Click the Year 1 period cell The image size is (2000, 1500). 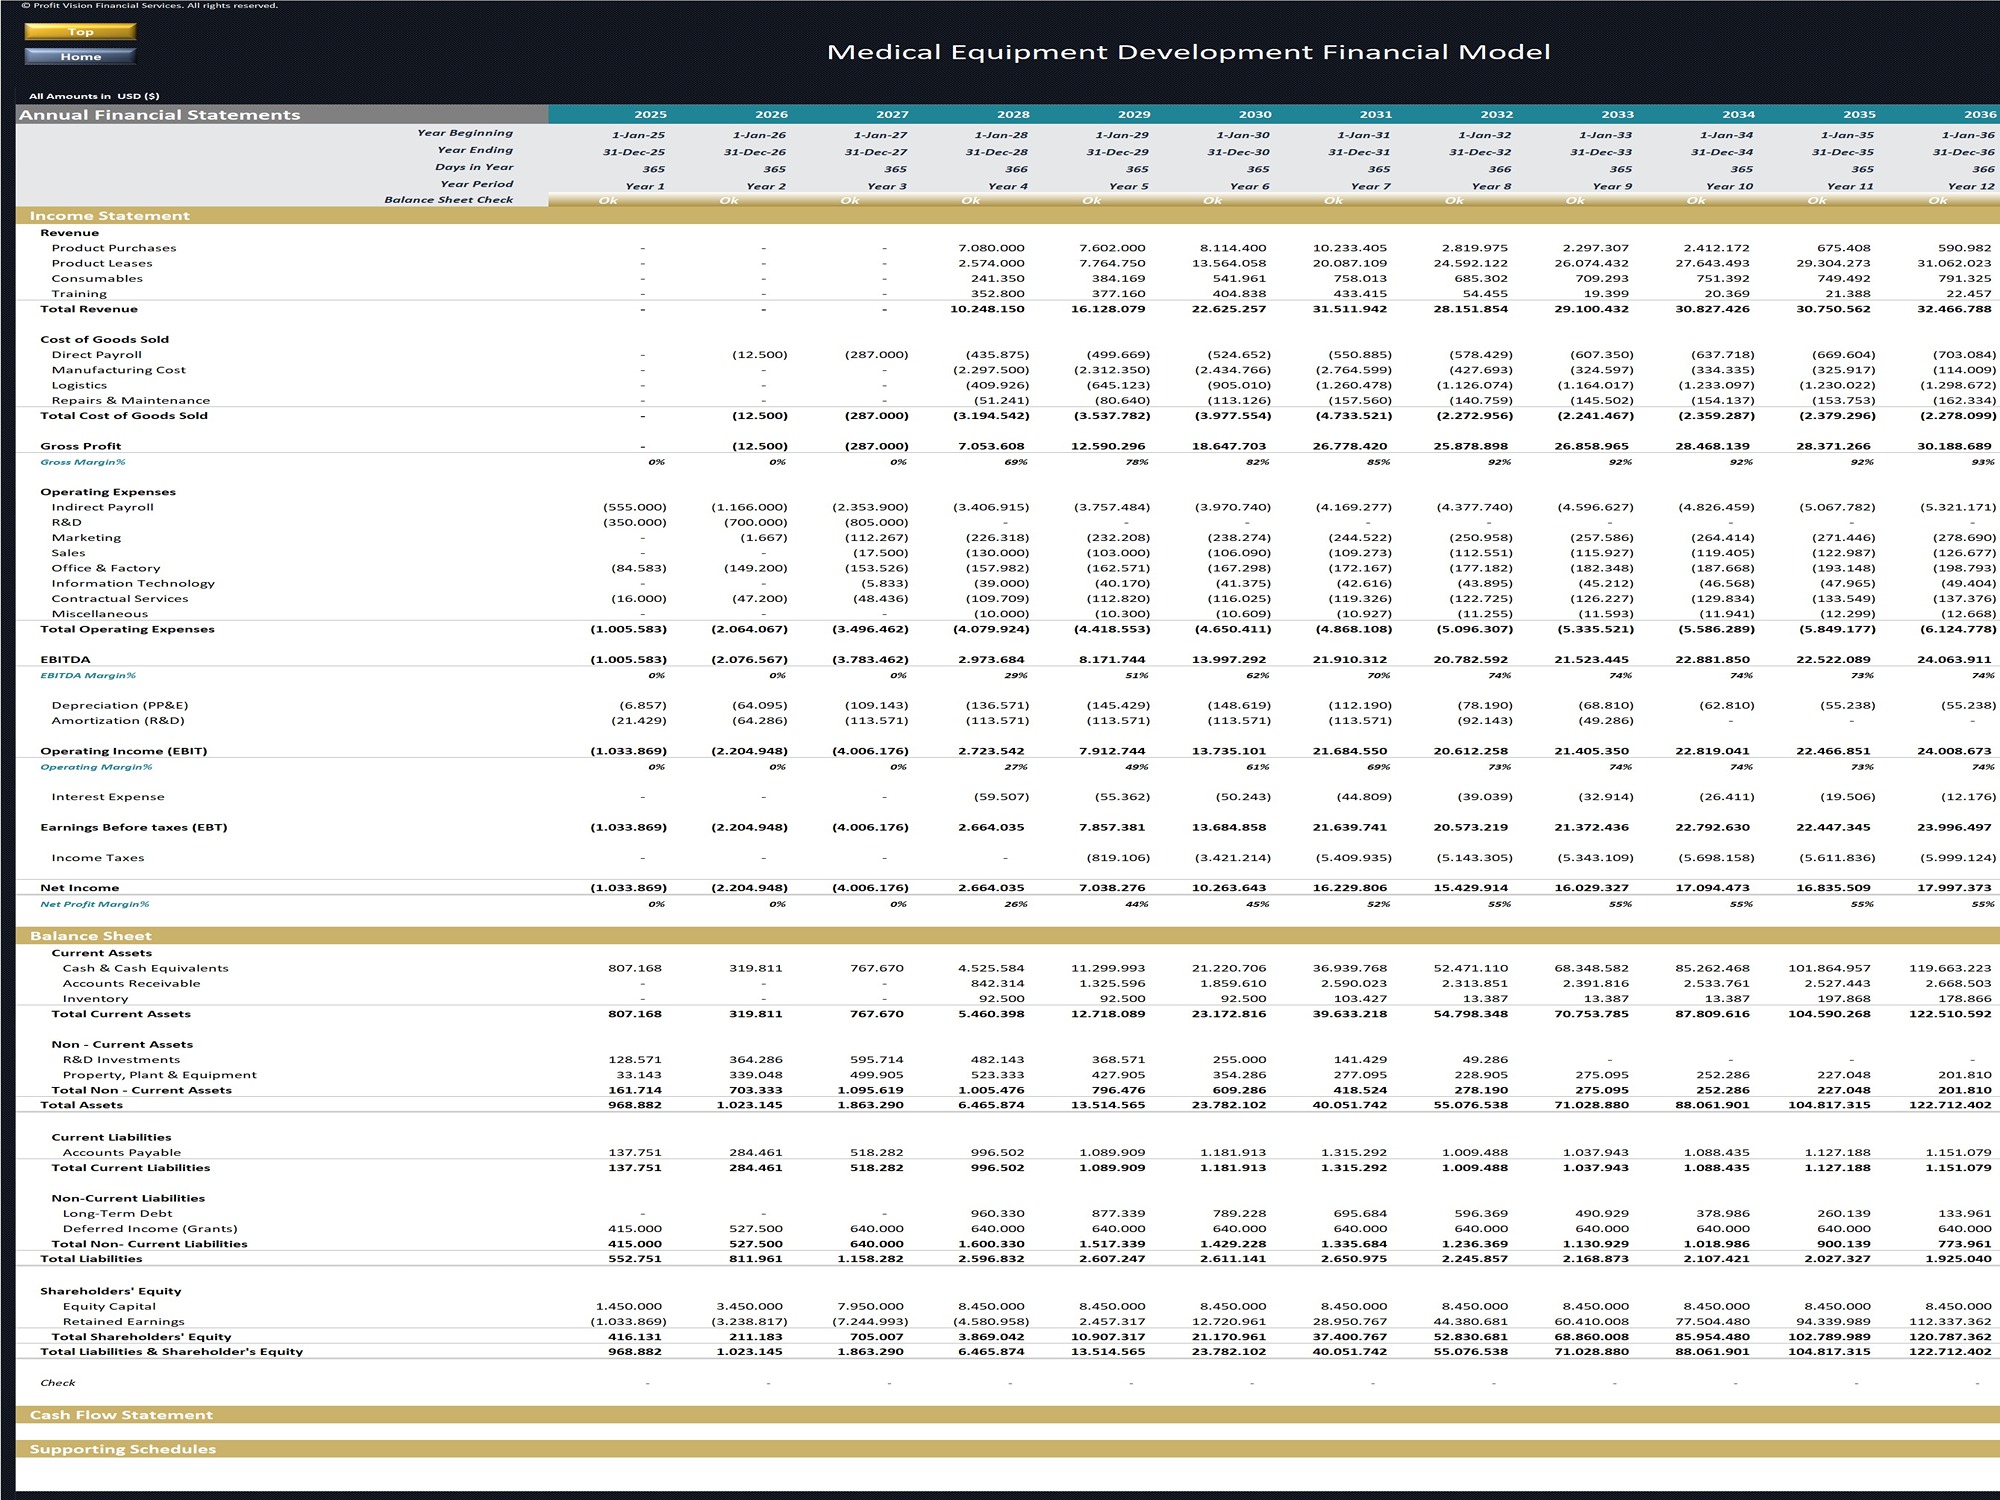coord(645,186)
